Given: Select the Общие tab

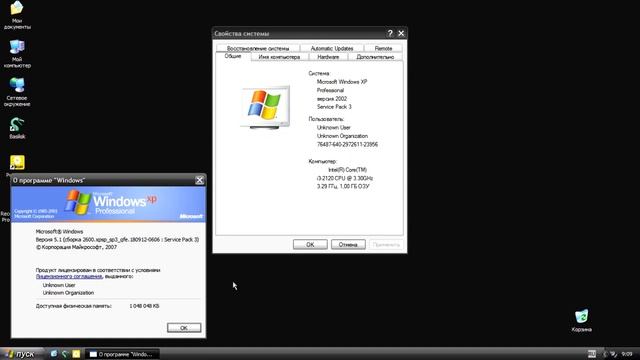Looking at the screenshot, I should click(233, 56).
